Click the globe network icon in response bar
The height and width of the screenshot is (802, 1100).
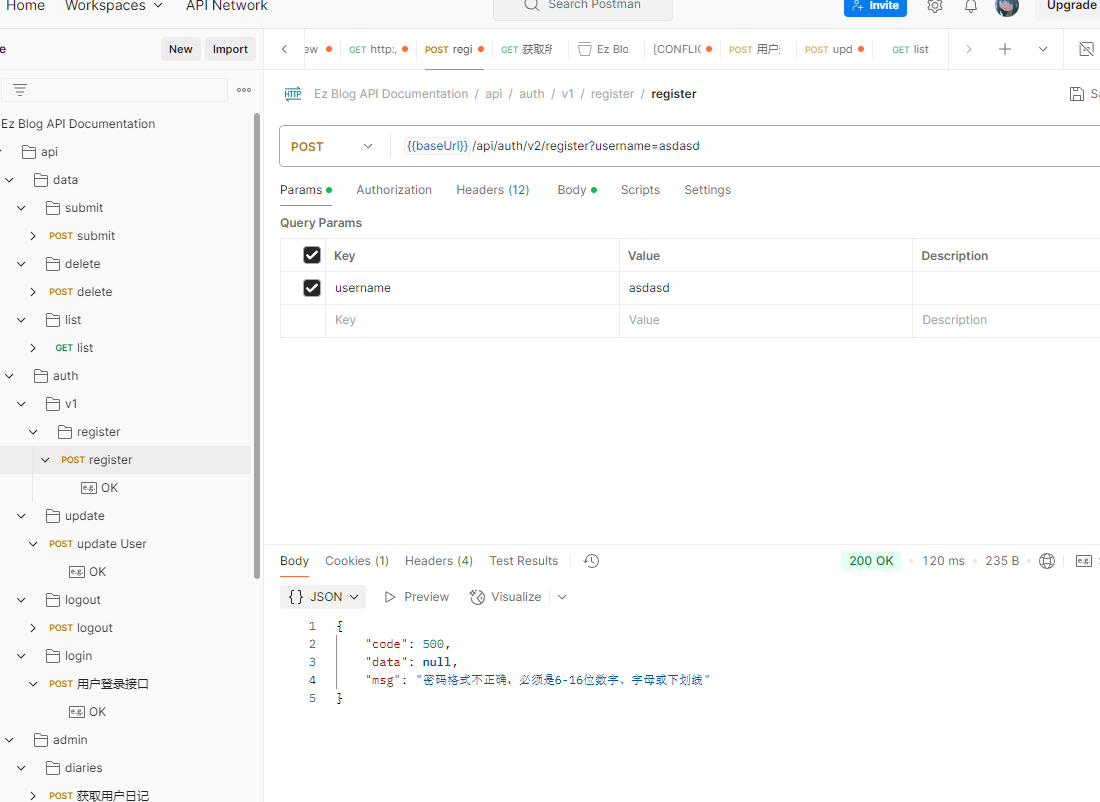point(1047,561)
